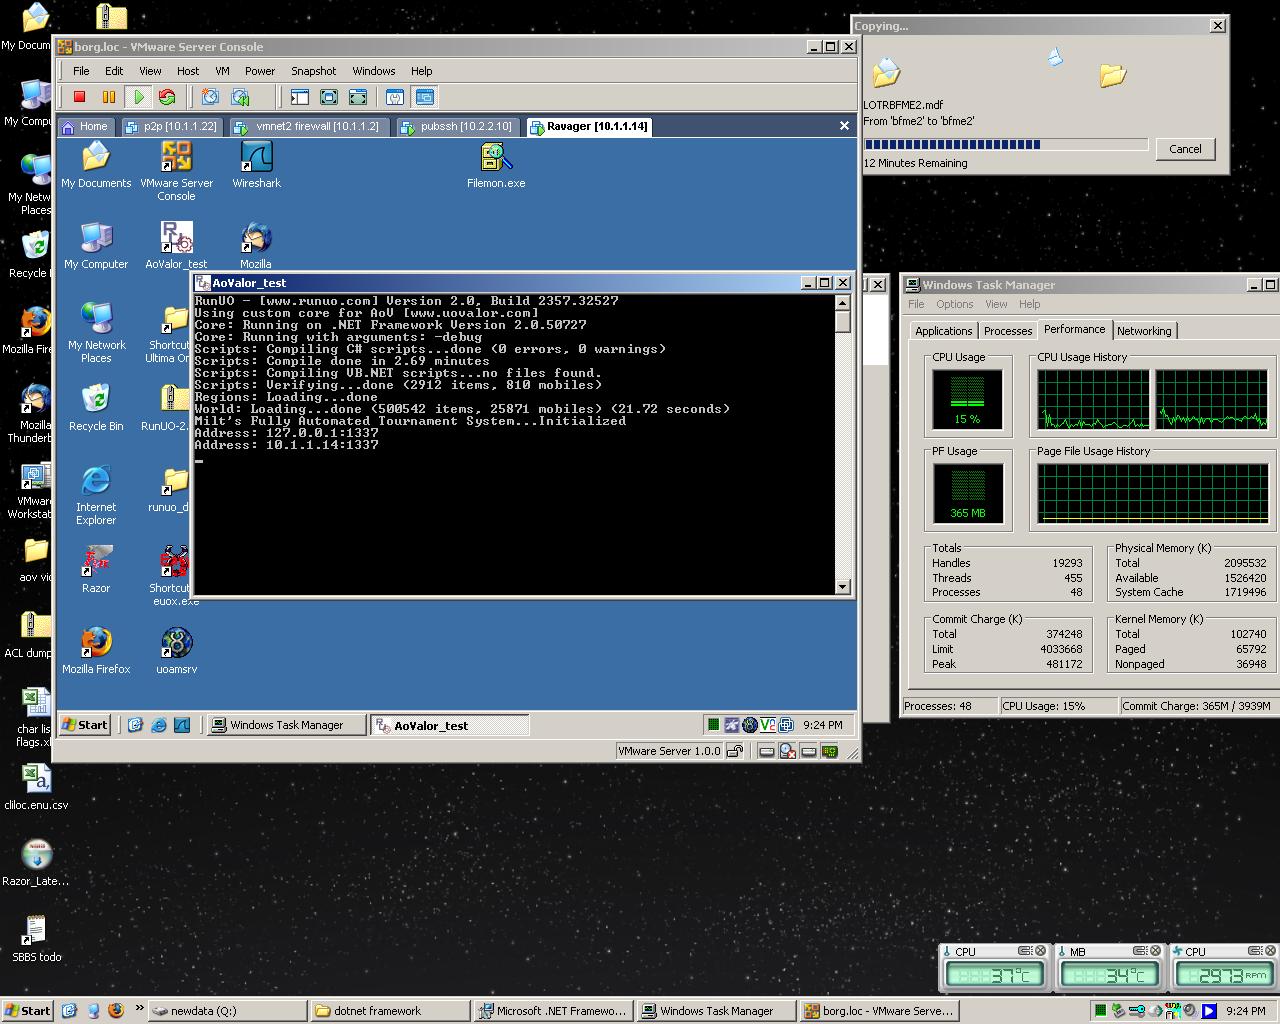This screenshot has height=1024, width=1280.
Task: Switch to the Home tab in VMware console
Action: pyautogui.click(x=85, y=126)
